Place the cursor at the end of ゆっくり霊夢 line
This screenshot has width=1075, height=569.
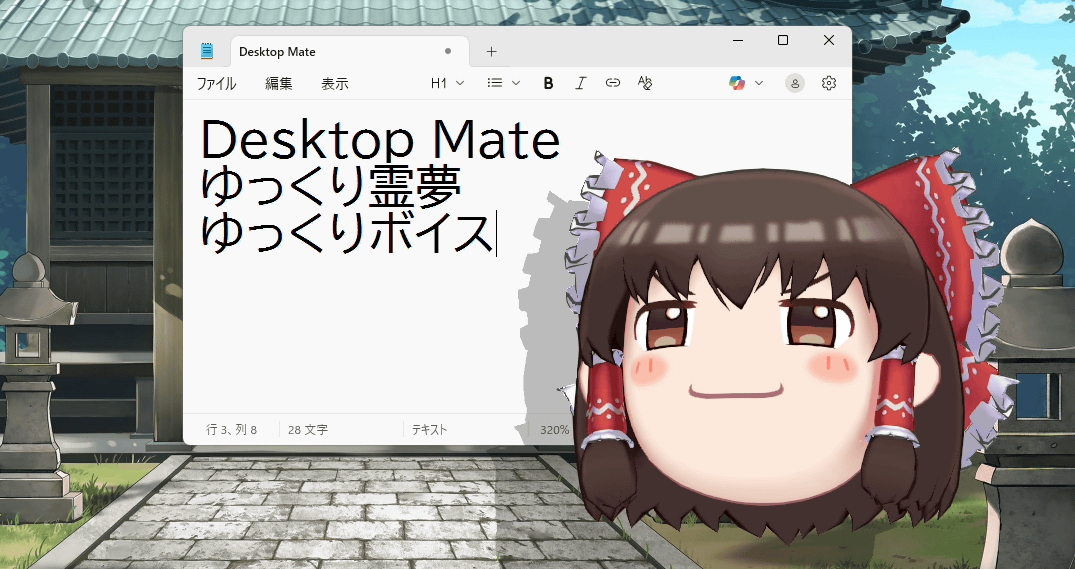click(464, 186)
